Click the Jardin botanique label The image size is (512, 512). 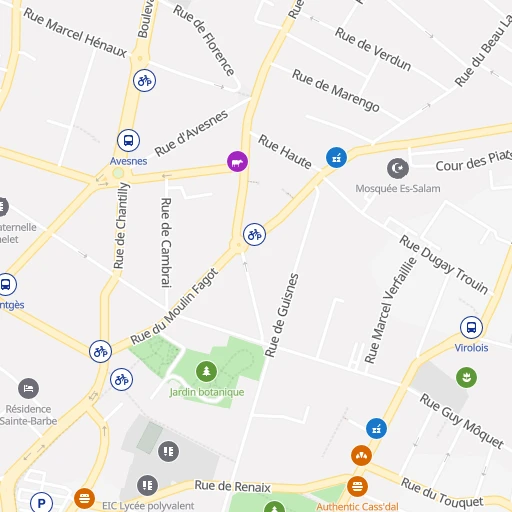coord(207,392)
